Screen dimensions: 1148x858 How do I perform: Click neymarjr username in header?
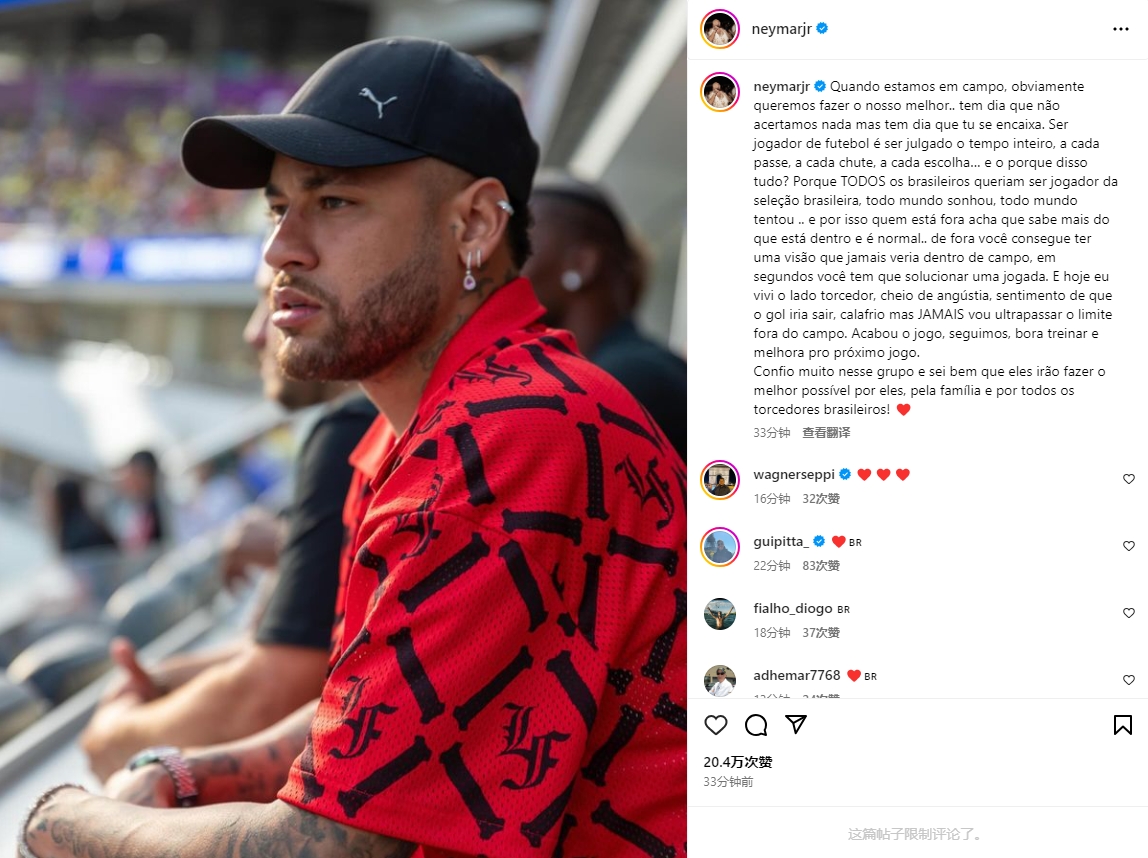coord(781,29)
